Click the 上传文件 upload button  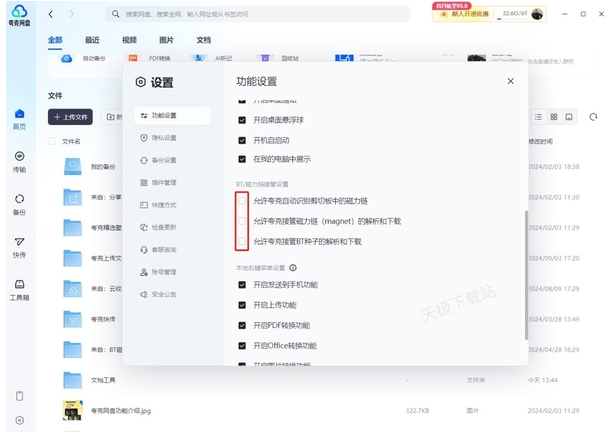pos(71,117)
